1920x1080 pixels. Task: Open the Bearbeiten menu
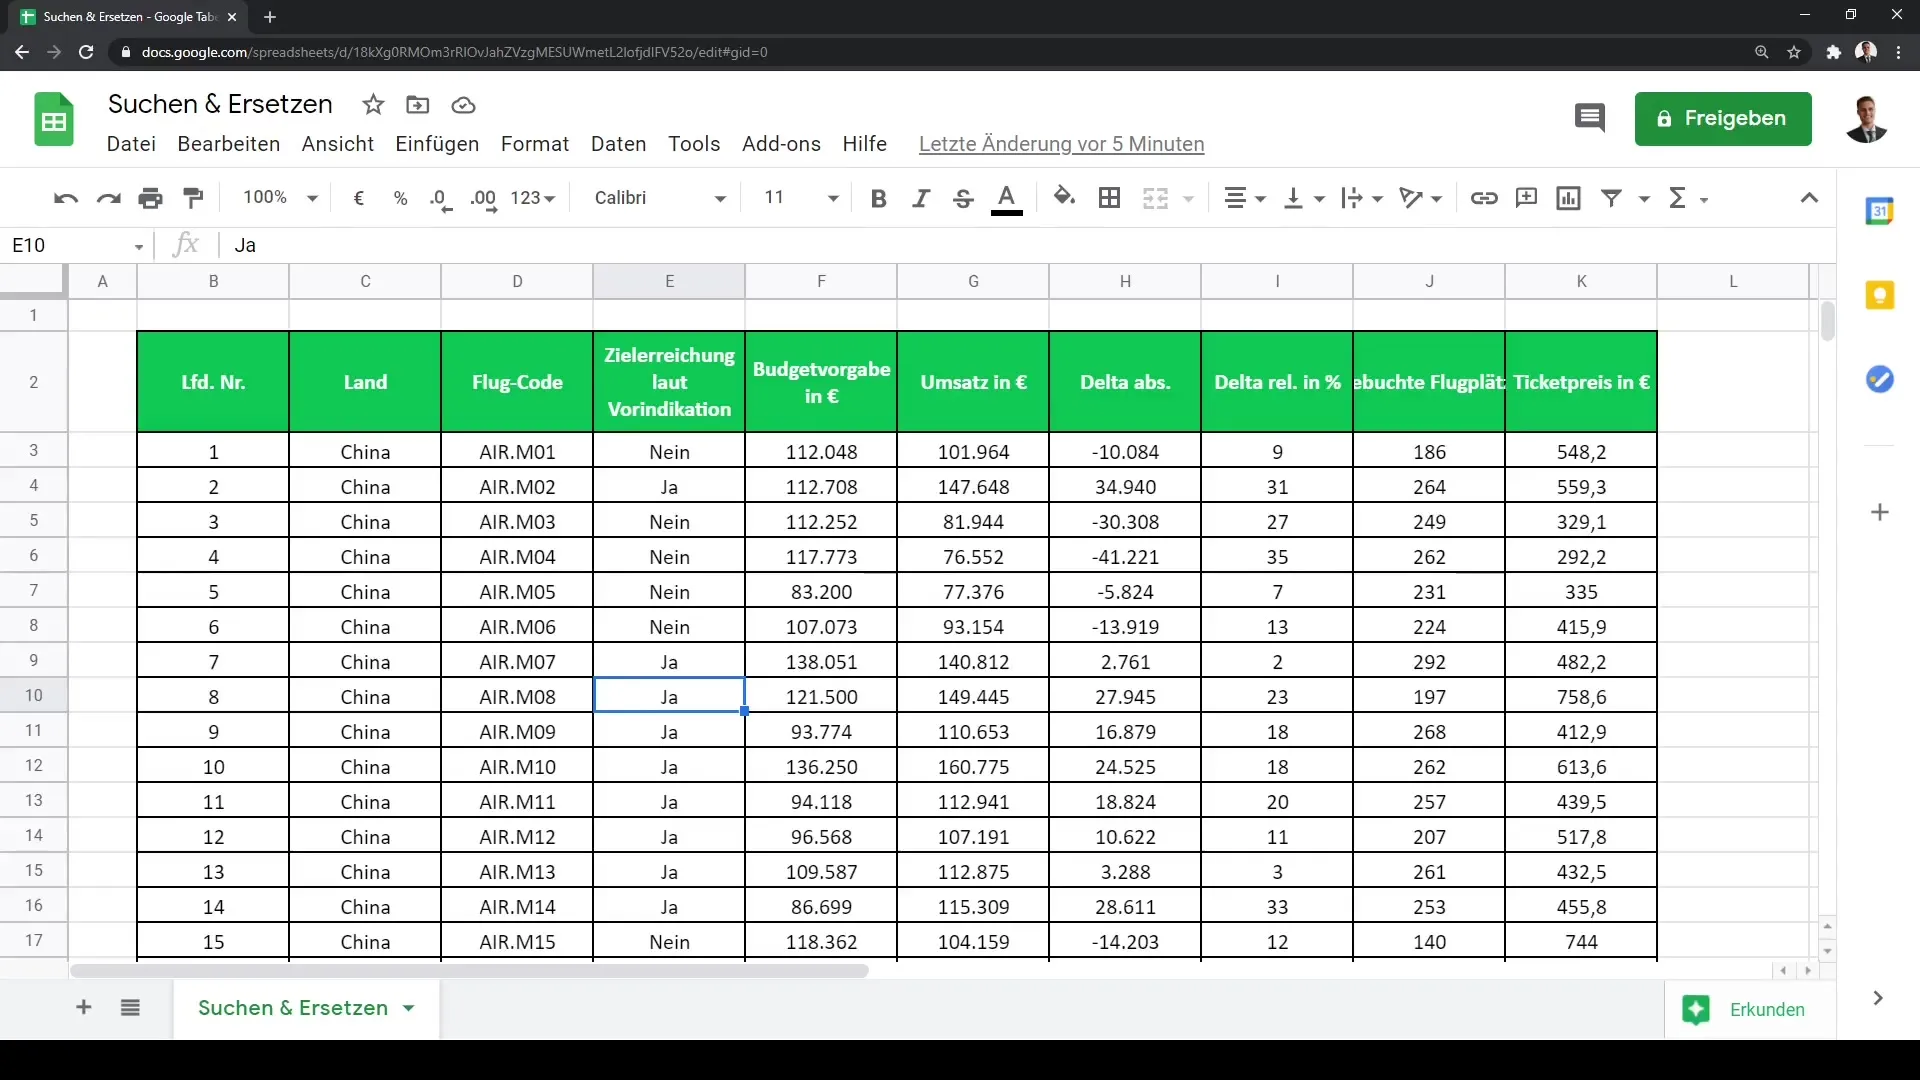(228, 144)
